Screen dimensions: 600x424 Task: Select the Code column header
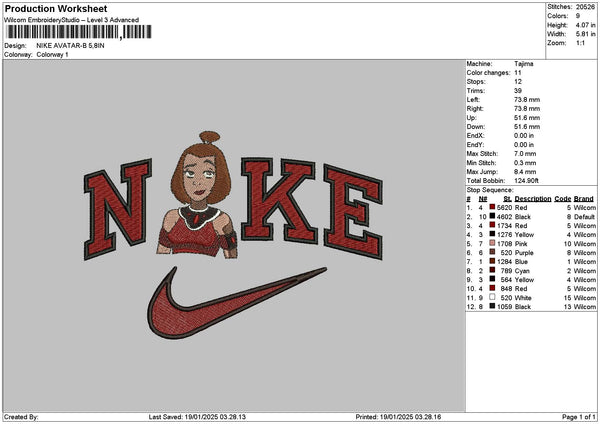(x=562, y=199)
